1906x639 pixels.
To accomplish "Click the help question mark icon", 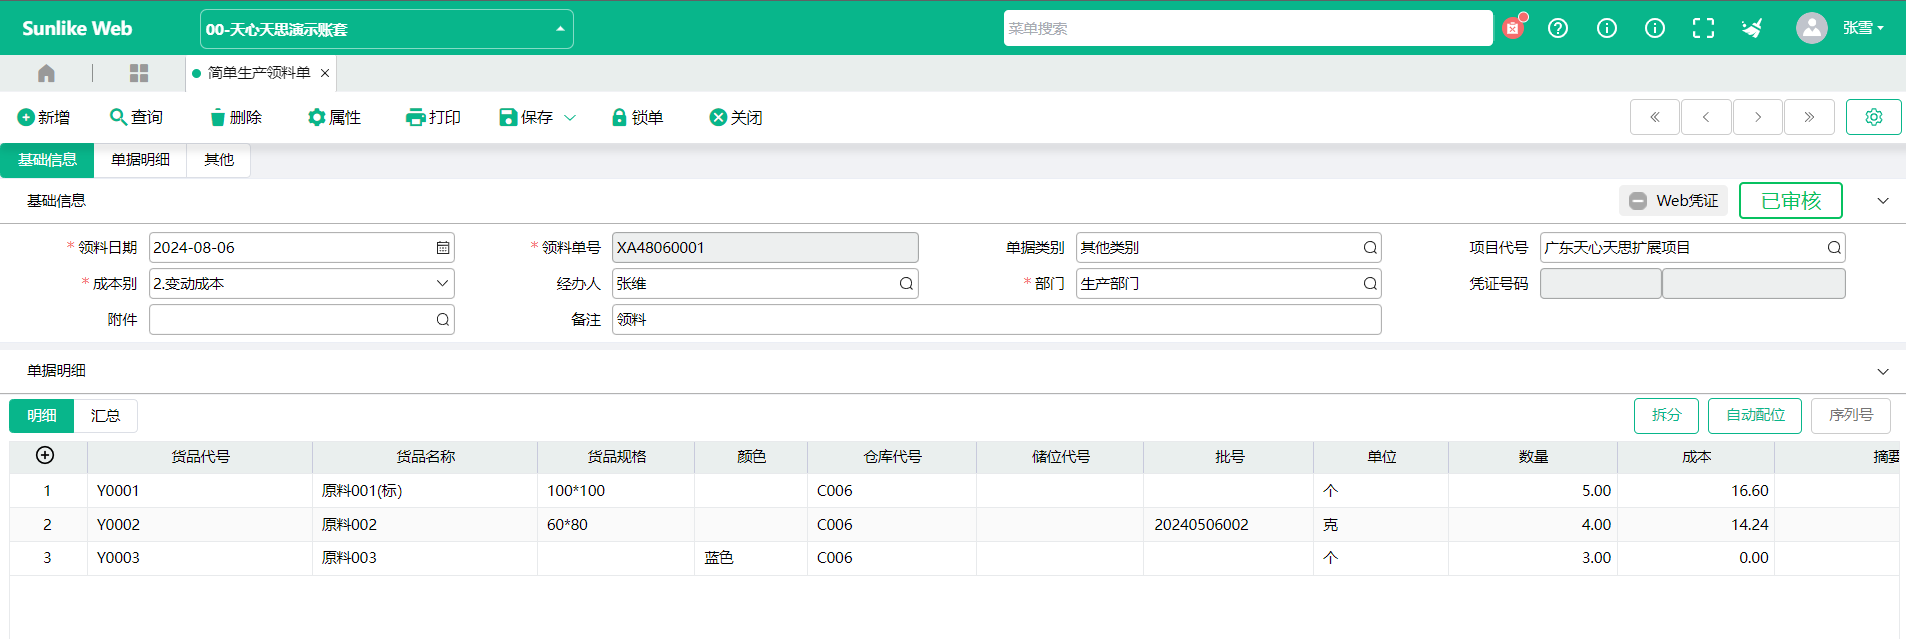I will coord(1558,28).
